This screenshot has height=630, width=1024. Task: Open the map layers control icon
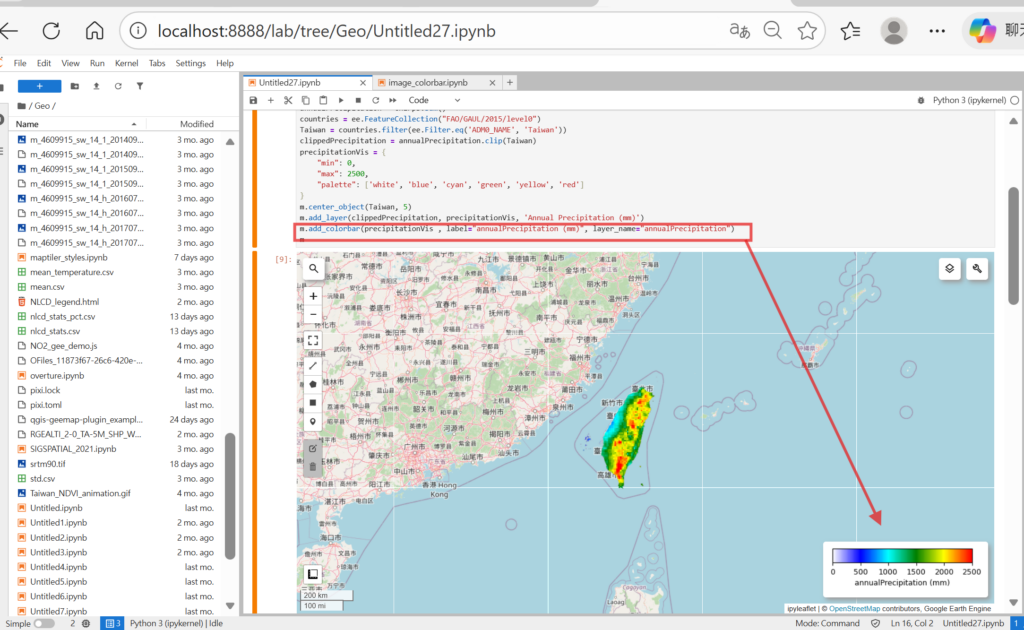pyautogui.click(x=950, y=268)
